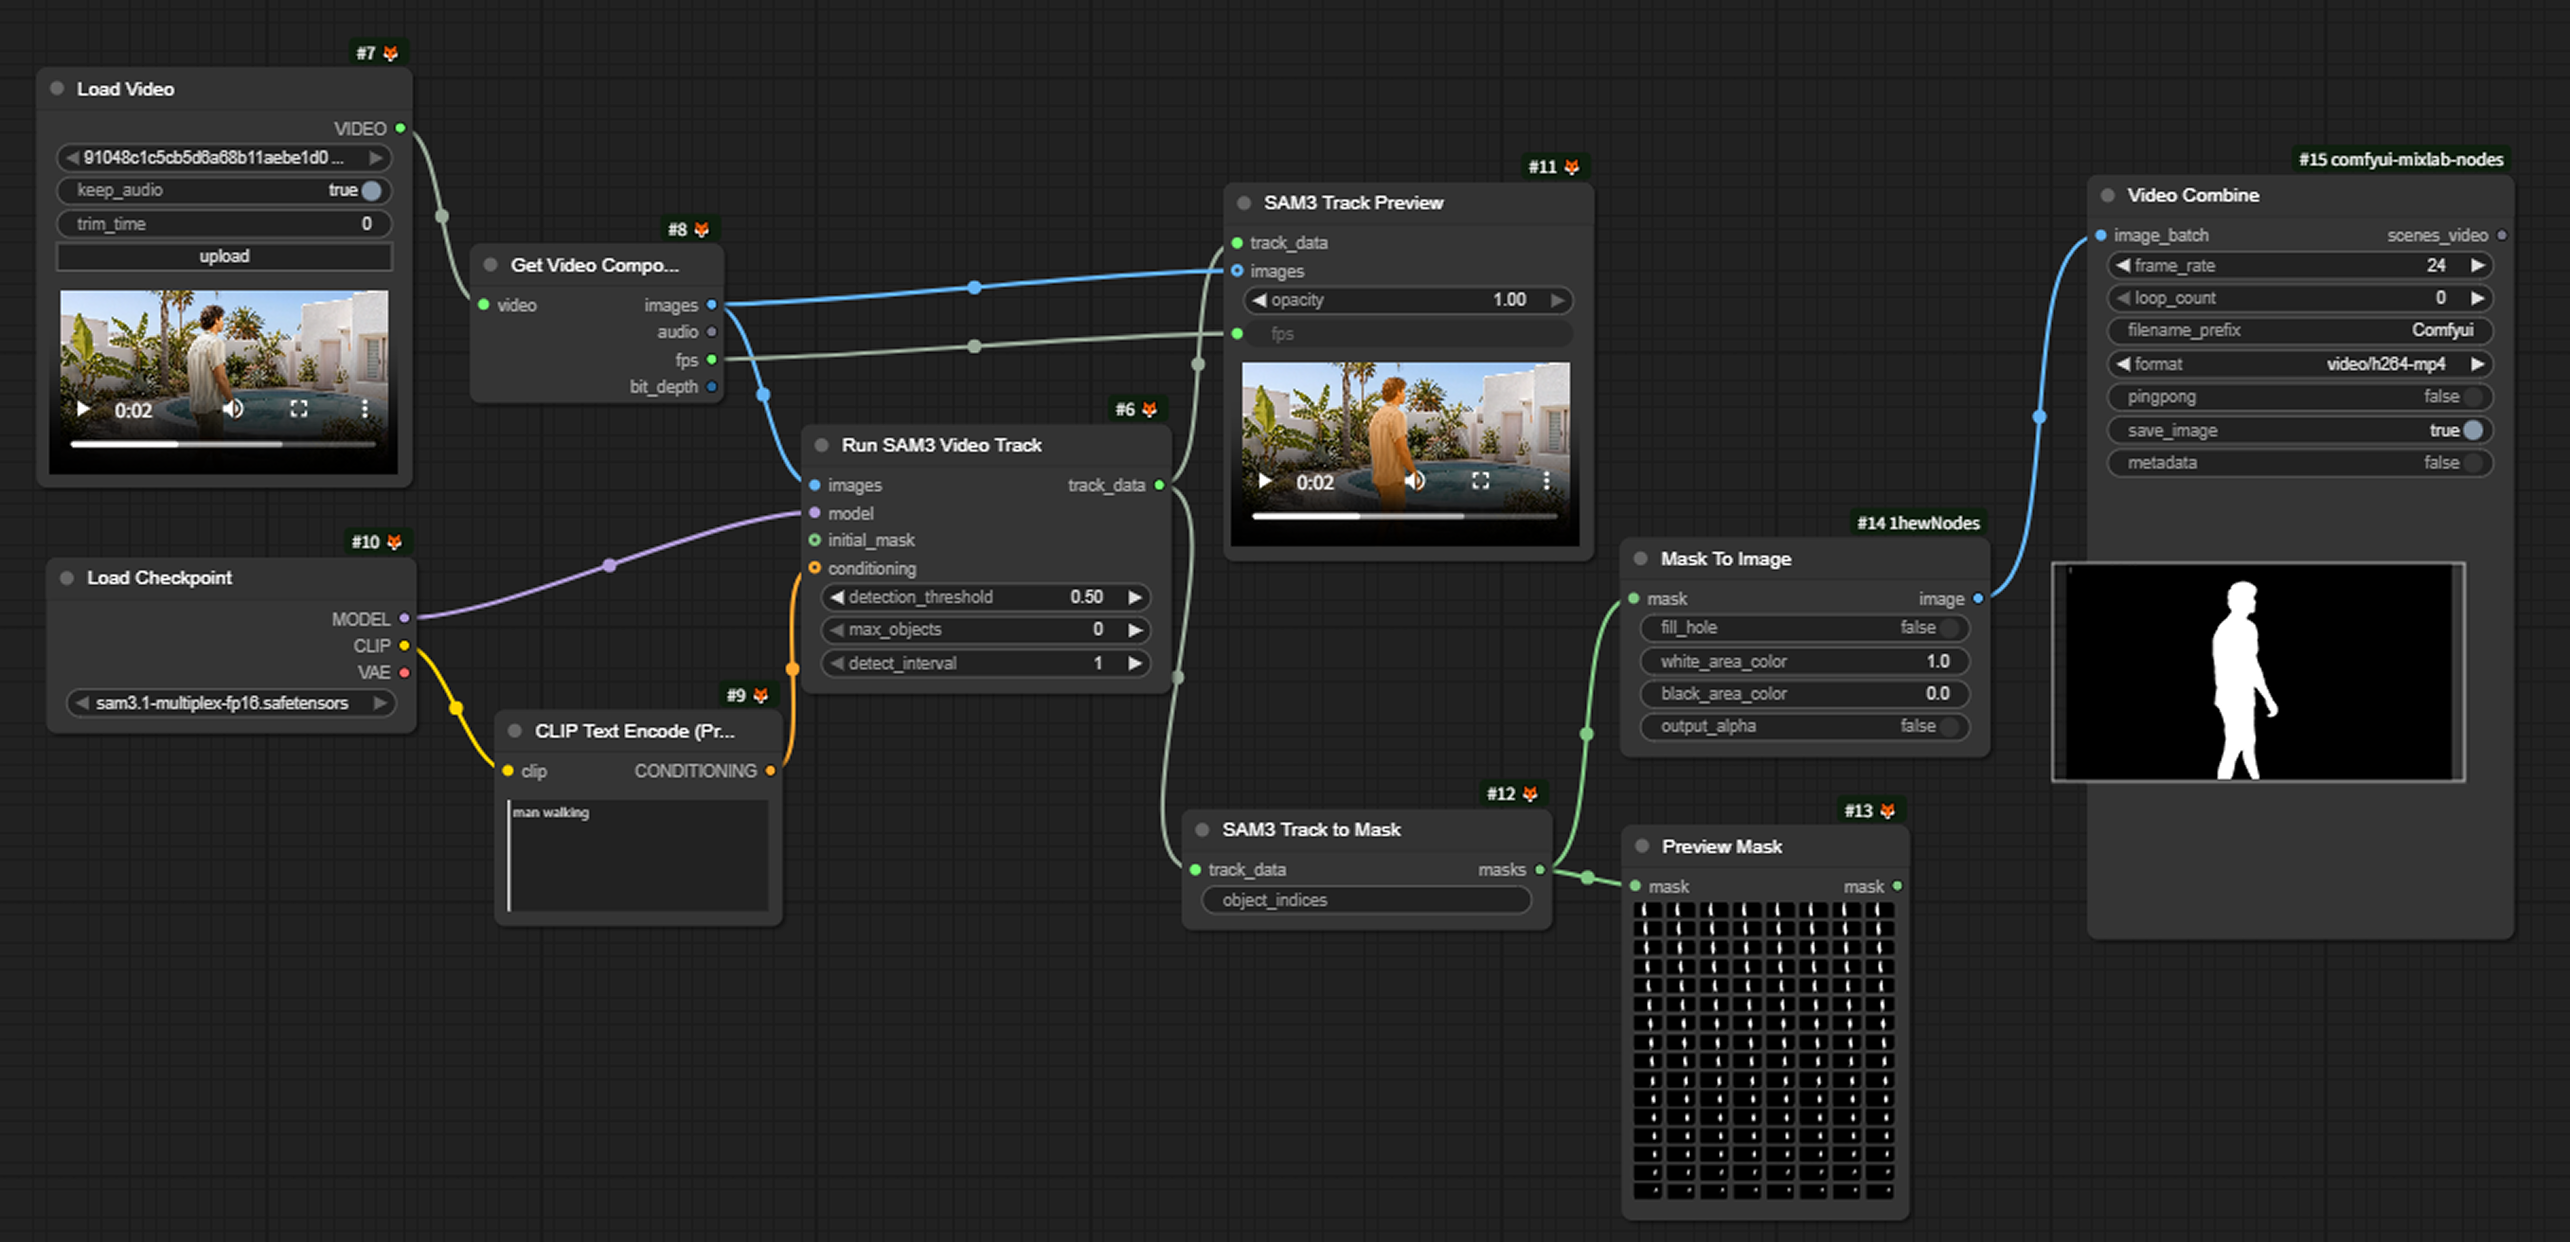This screenshot has width=2570, height=1242.
Task: Decrease opacity in SAM3 Track Preview
Action: 1259,300
